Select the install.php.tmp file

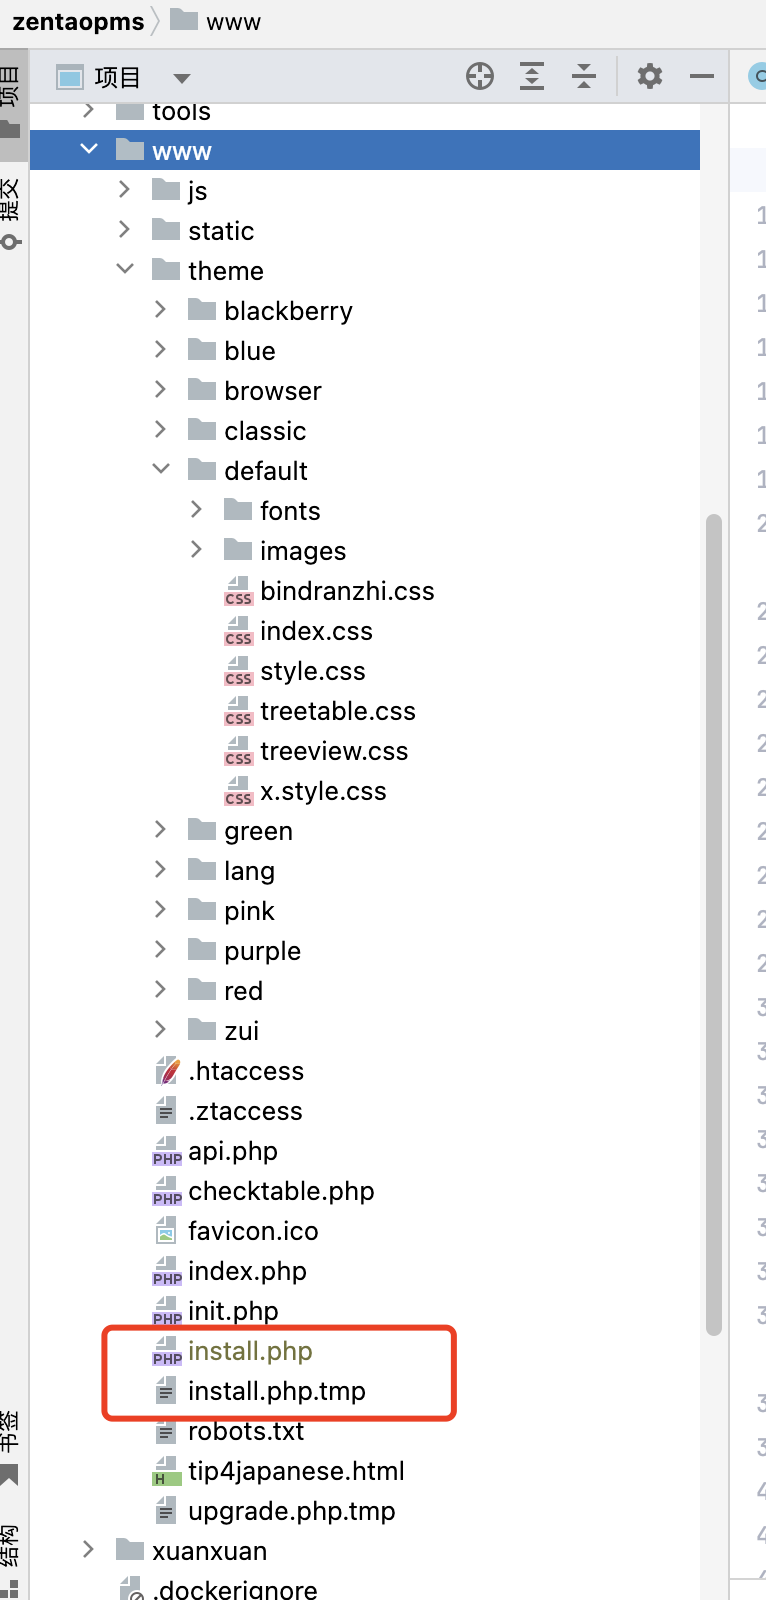pos(276,1391)
